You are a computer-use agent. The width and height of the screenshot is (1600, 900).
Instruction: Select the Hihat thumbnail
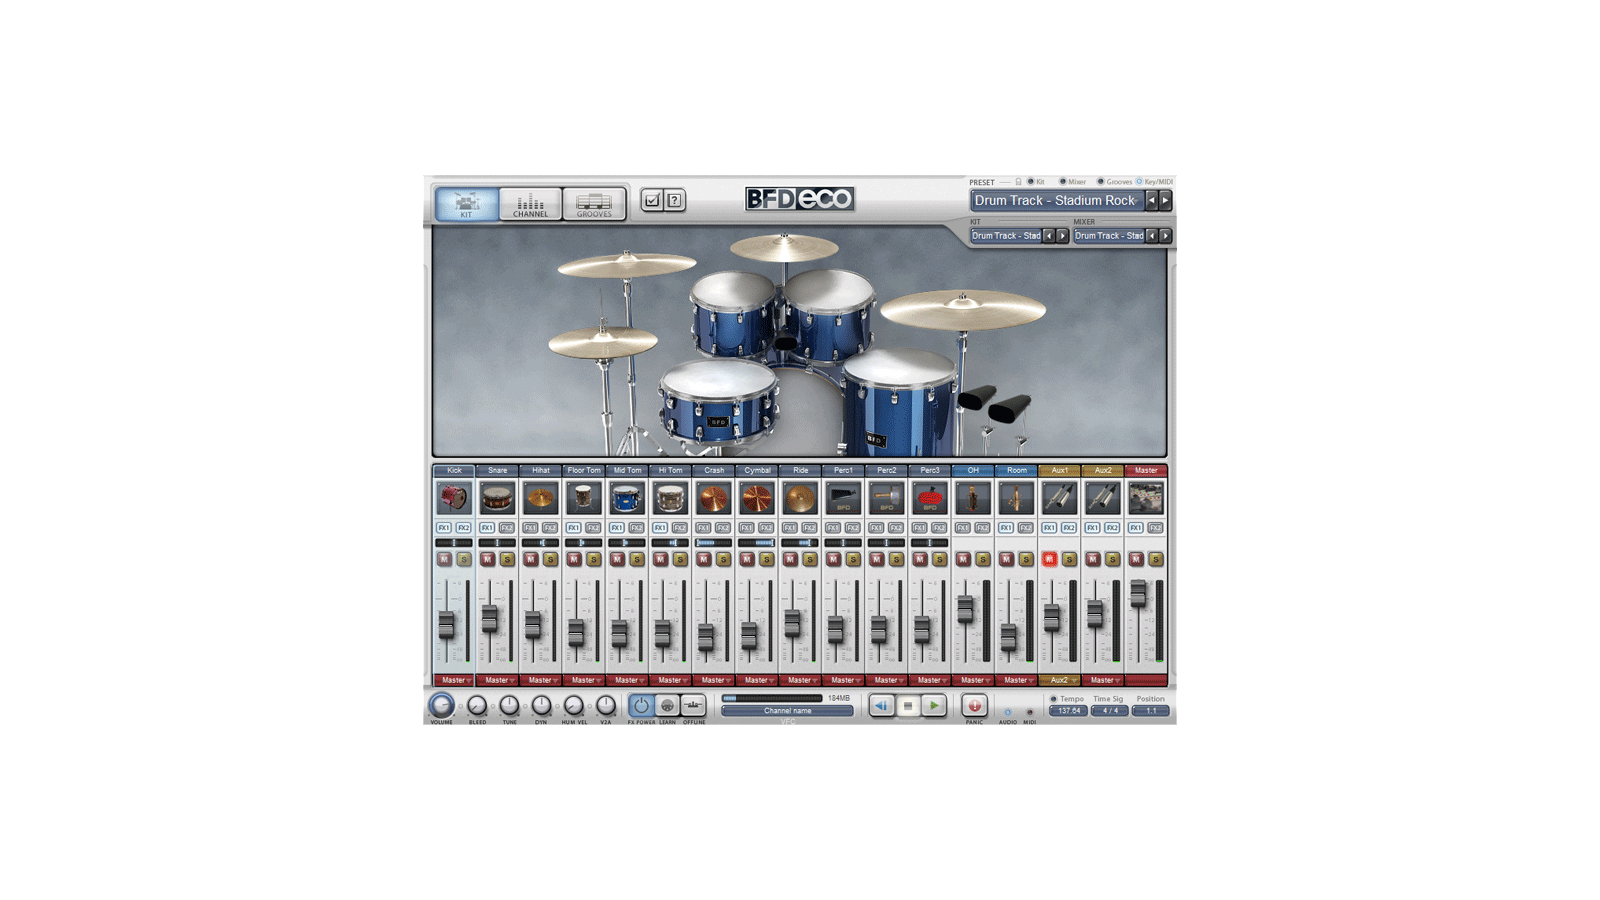tap(540, 498)
